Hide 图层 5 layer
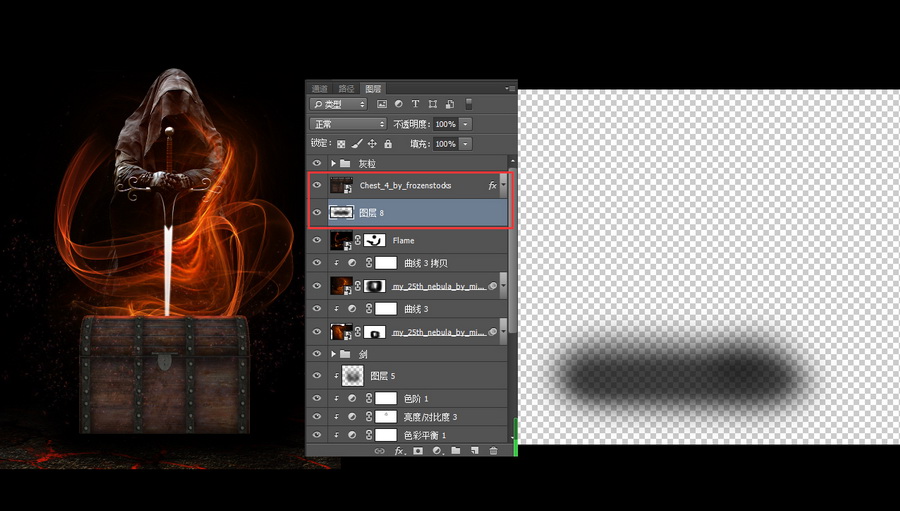Image resolution: width=900 pixels, height=511 pixels. coord(317,375)
